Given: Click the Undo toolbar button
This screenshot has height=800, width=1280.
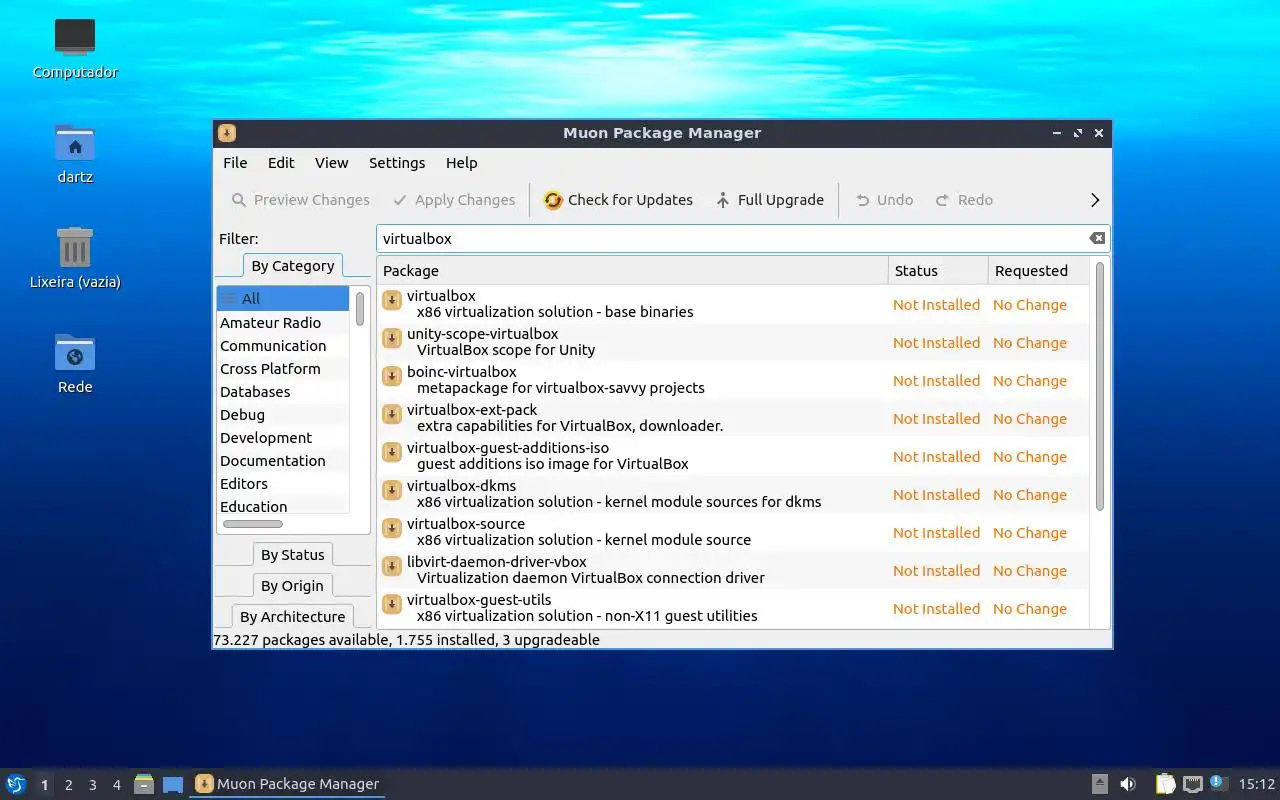Looking at the screenshot, I should pos(884,200).
